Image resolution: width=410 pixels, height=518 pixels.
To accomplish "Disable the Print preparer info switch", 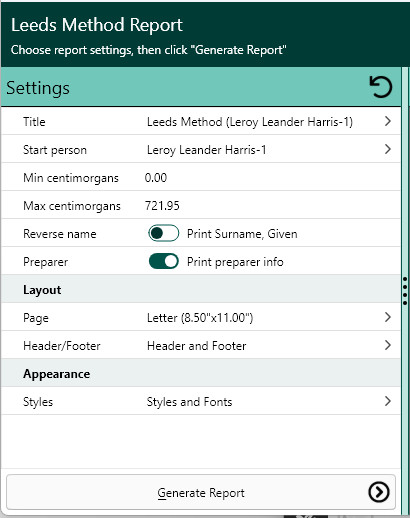I will 163,261.
